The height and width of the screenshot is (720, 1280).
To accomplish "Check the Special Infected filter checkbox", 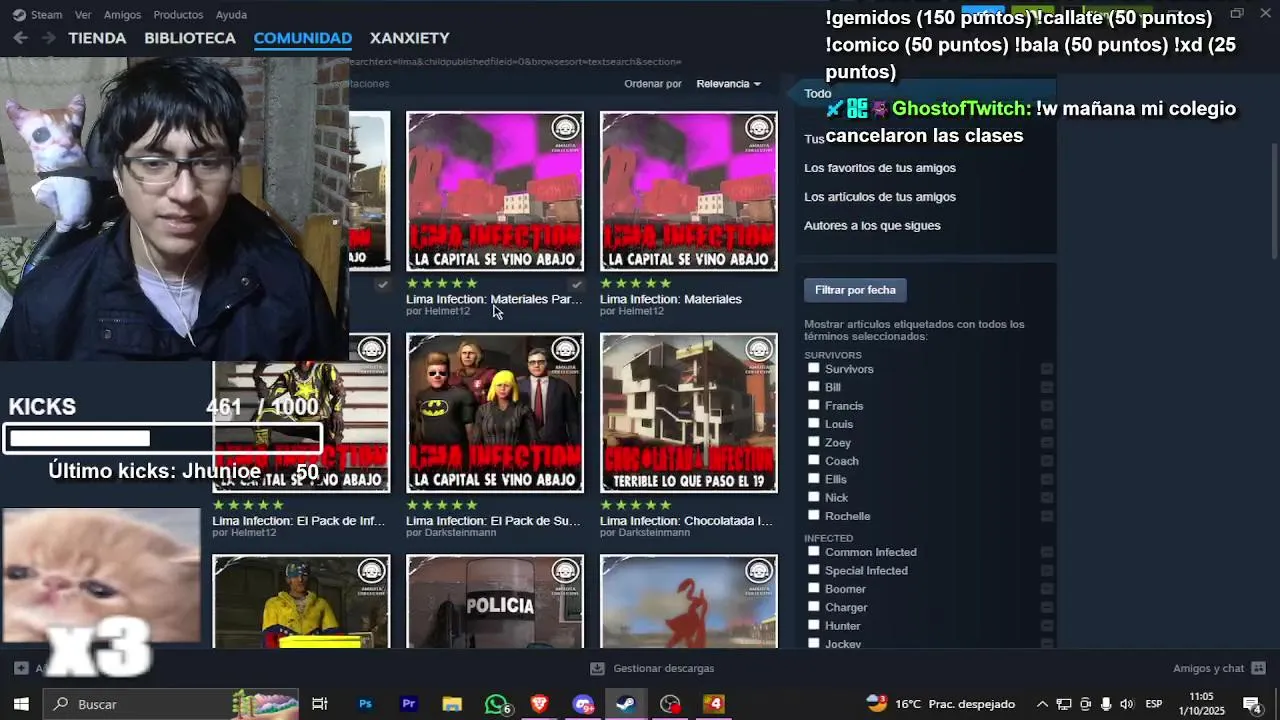I will click(x=814, y=570).
